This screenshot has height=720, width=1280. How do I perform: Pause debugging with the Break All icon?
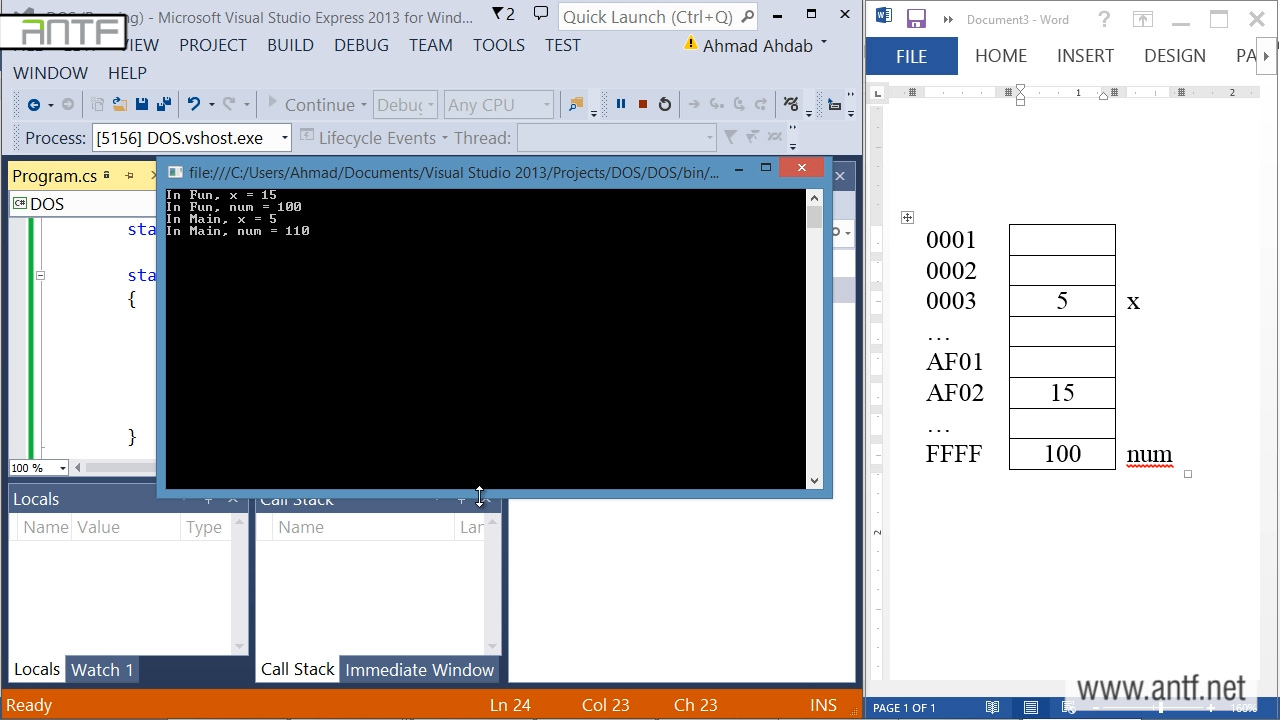pos(620,104)
